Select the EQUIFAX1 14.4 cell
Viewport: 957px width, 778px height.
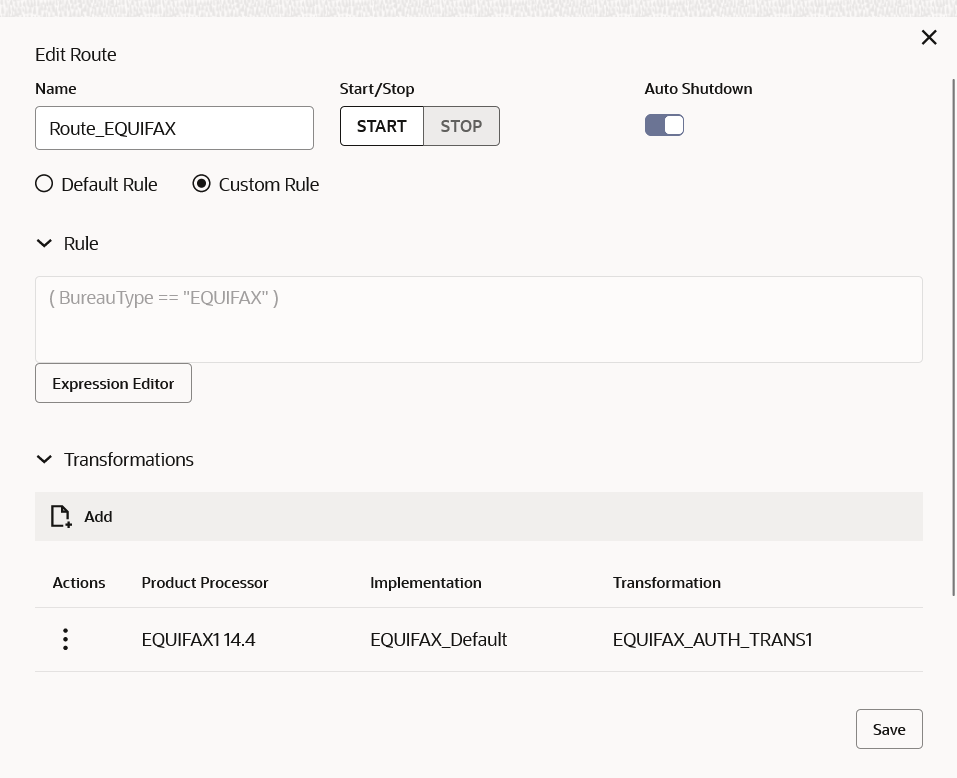tap(198, 639)
